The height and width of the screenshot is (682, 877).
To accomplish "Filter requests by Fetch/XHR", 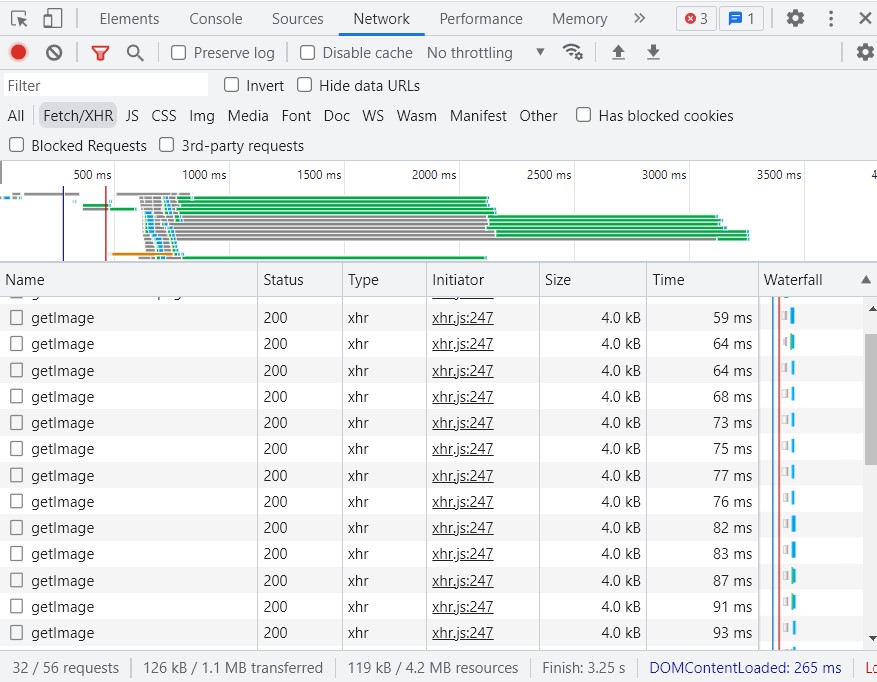I will click(78, 116).
